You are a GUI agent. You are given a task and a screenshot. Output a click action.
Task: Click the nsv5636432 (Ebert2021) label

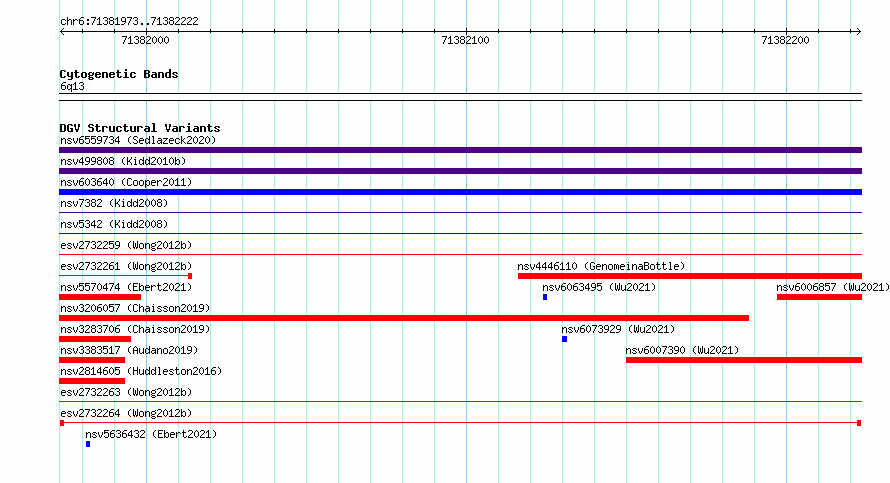coord(151,434)
